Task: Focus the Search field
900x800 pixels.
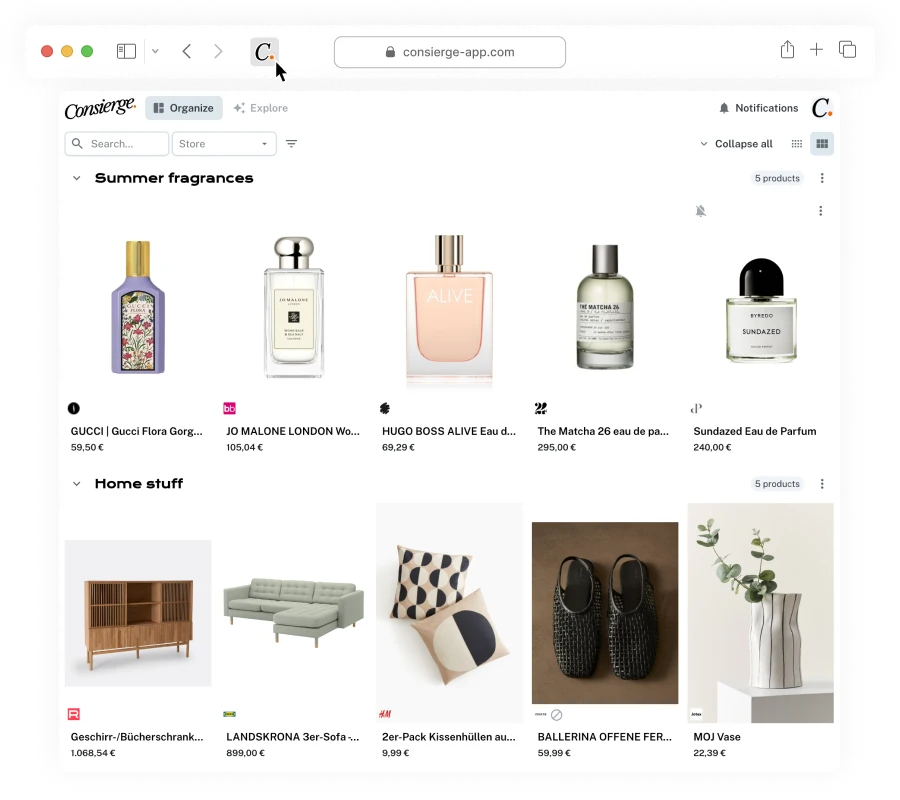Action: point(117,143)
